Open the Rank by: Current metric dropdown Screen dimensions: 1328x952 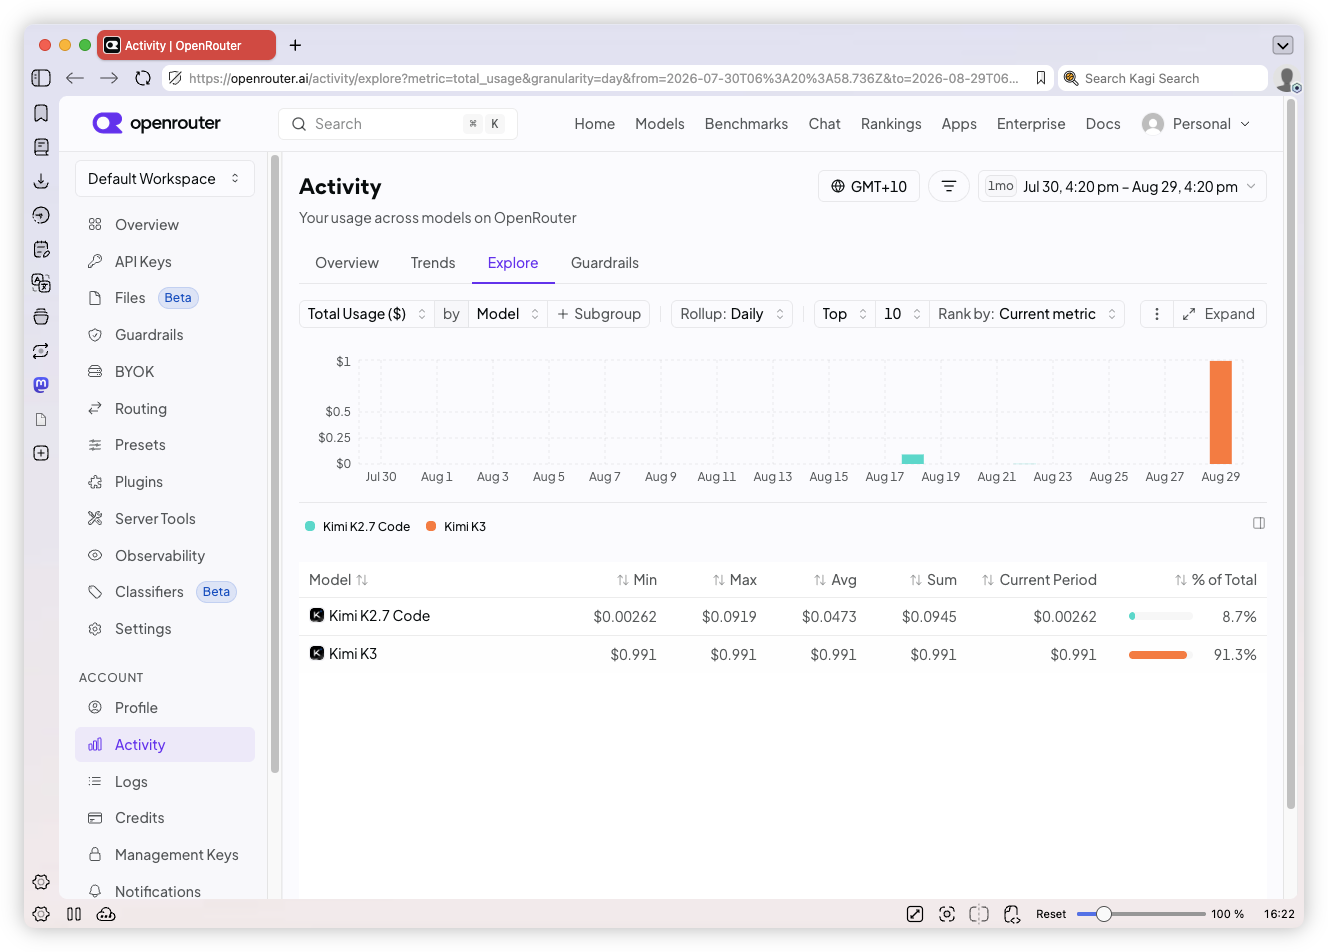click(1027, 314)
